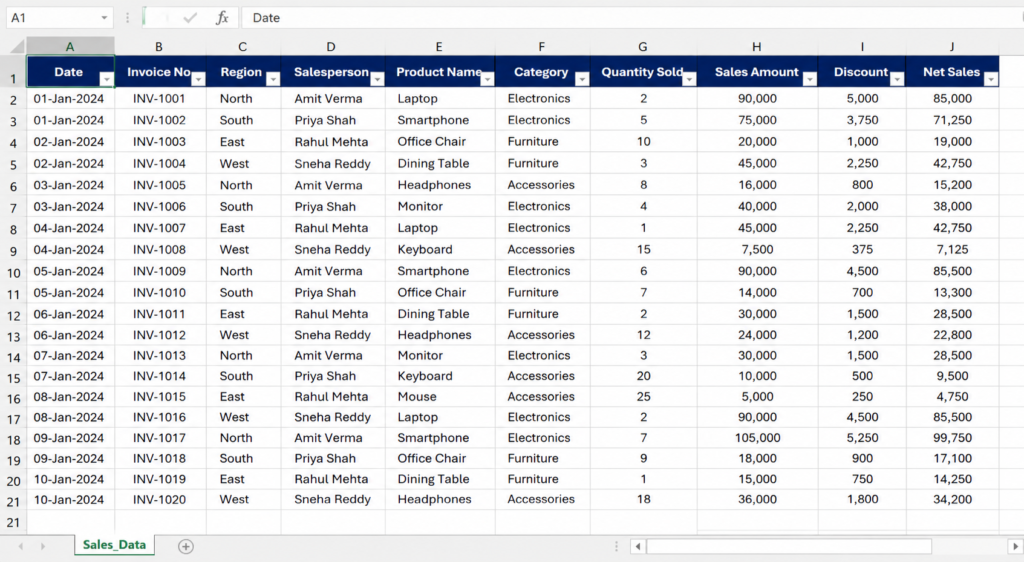The width and height of the screenshot is (1024, 562).
Task: Select Discount cell 375
Action: pos(862,249)
